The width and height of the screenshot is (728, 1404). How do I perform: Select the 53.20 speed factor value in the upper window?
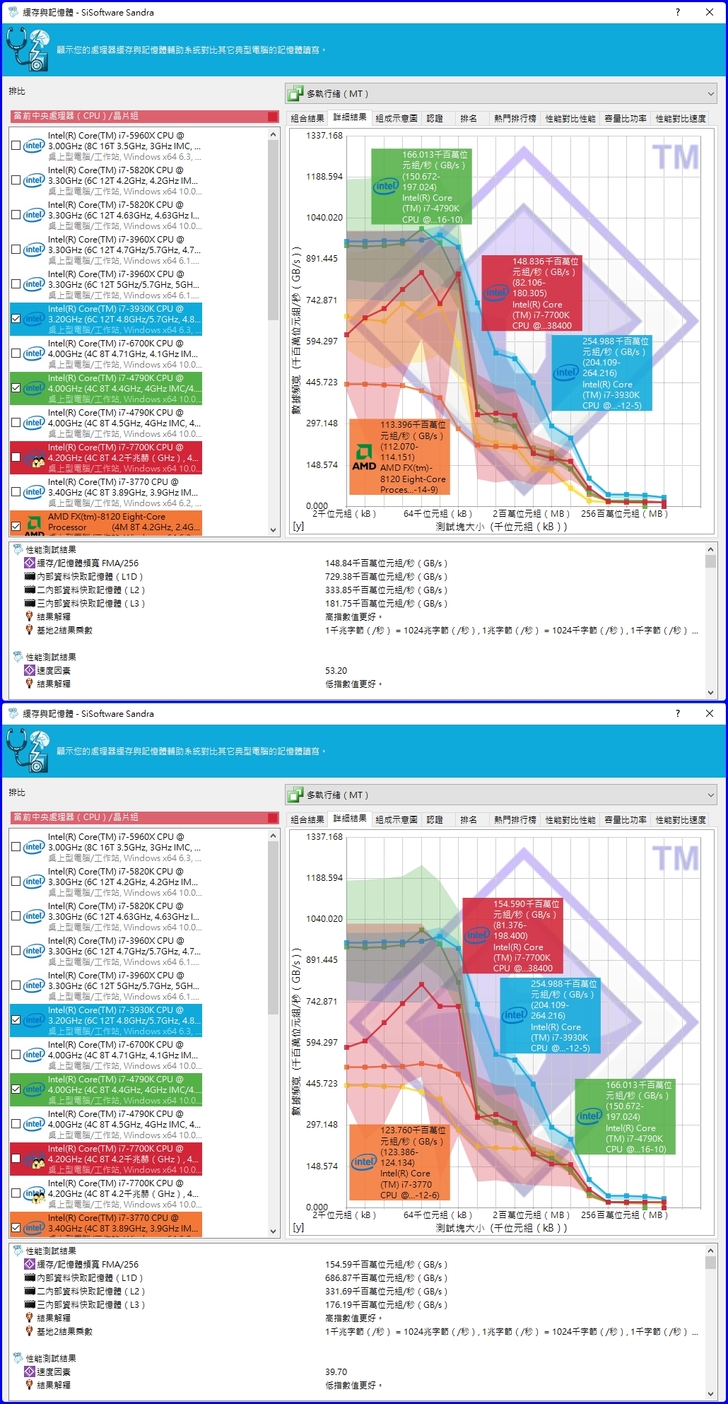click(335, 670)
